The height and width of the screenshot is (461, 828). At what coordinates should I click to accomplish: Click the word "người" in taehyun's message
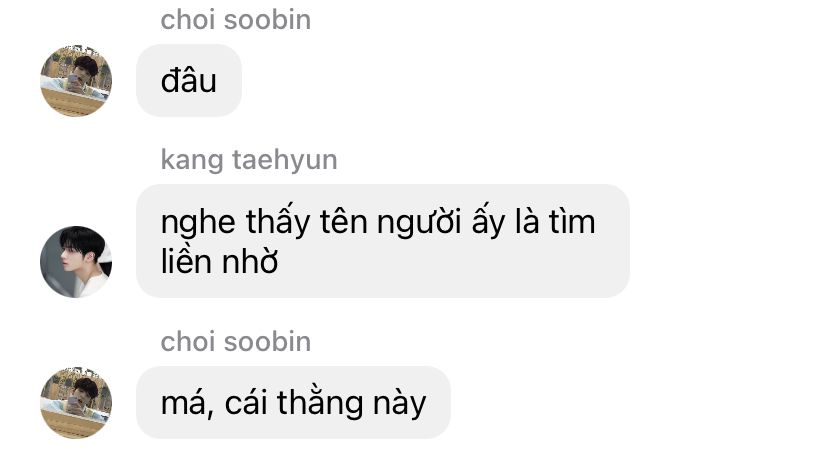point(420,222)
